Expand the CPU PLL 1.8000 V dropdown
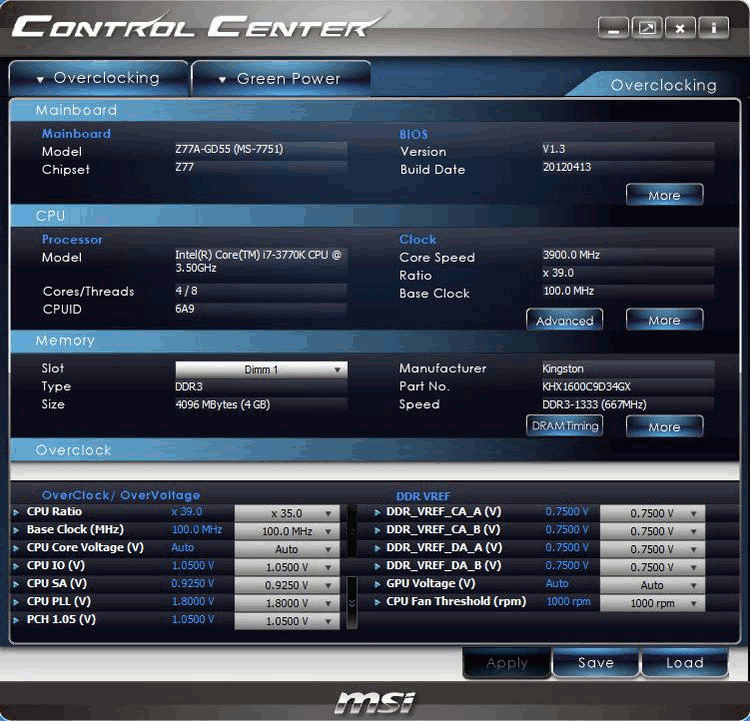 click(286, 603)
